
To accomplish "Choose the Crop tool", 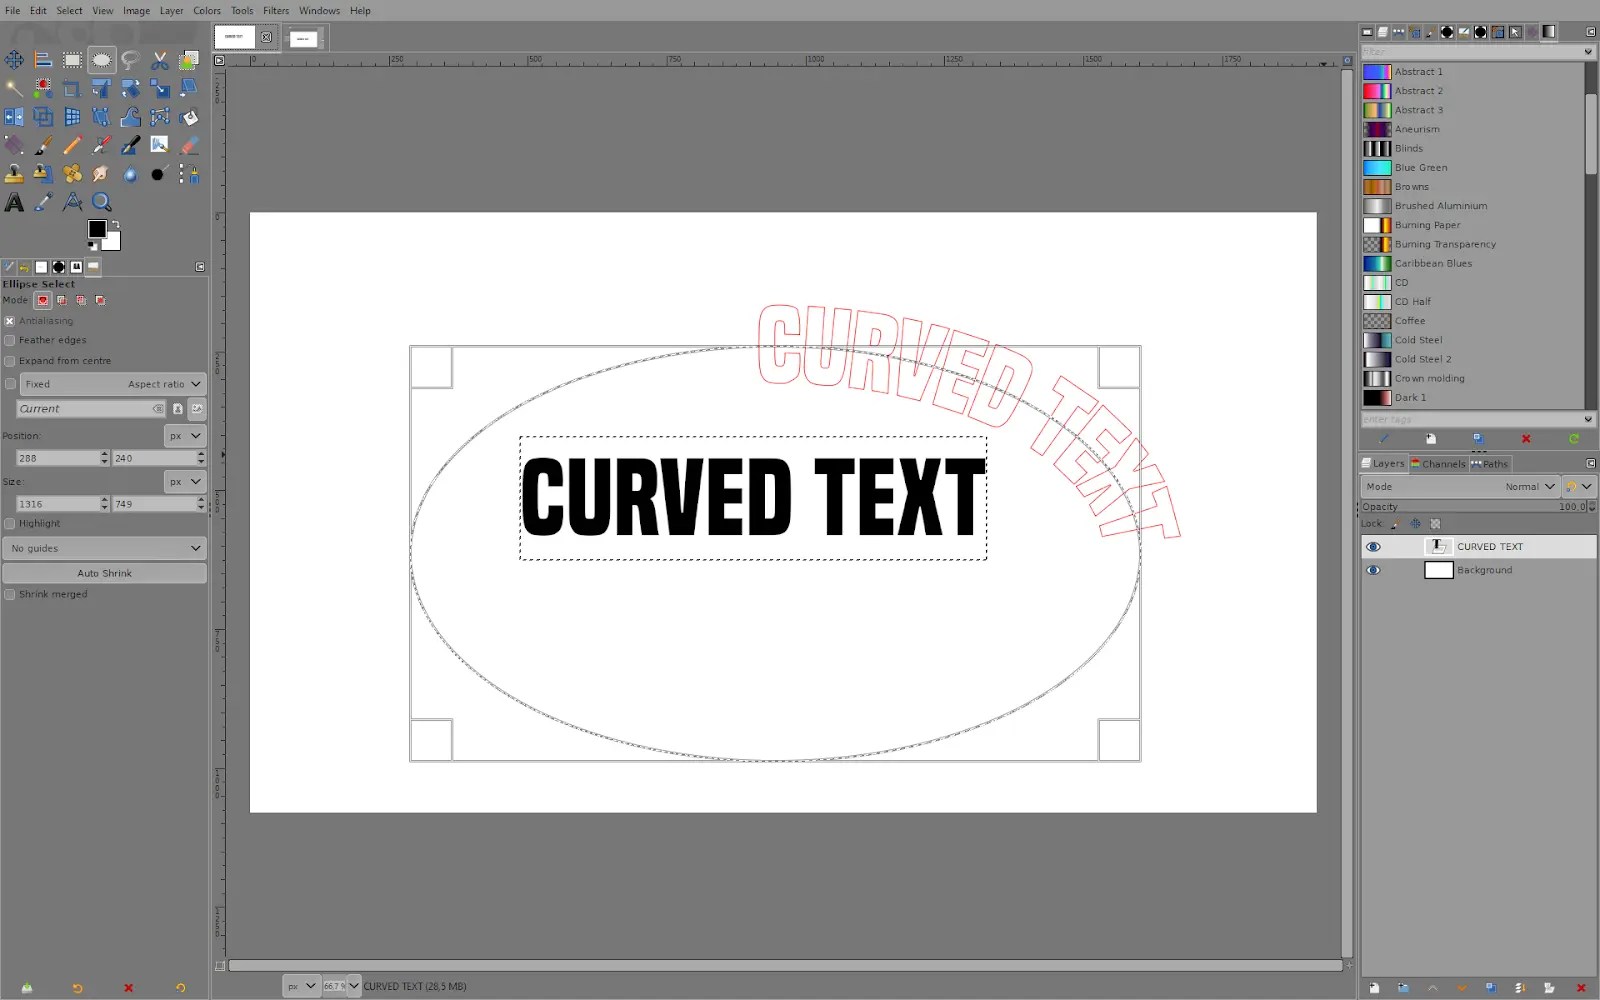I will 72,88.
